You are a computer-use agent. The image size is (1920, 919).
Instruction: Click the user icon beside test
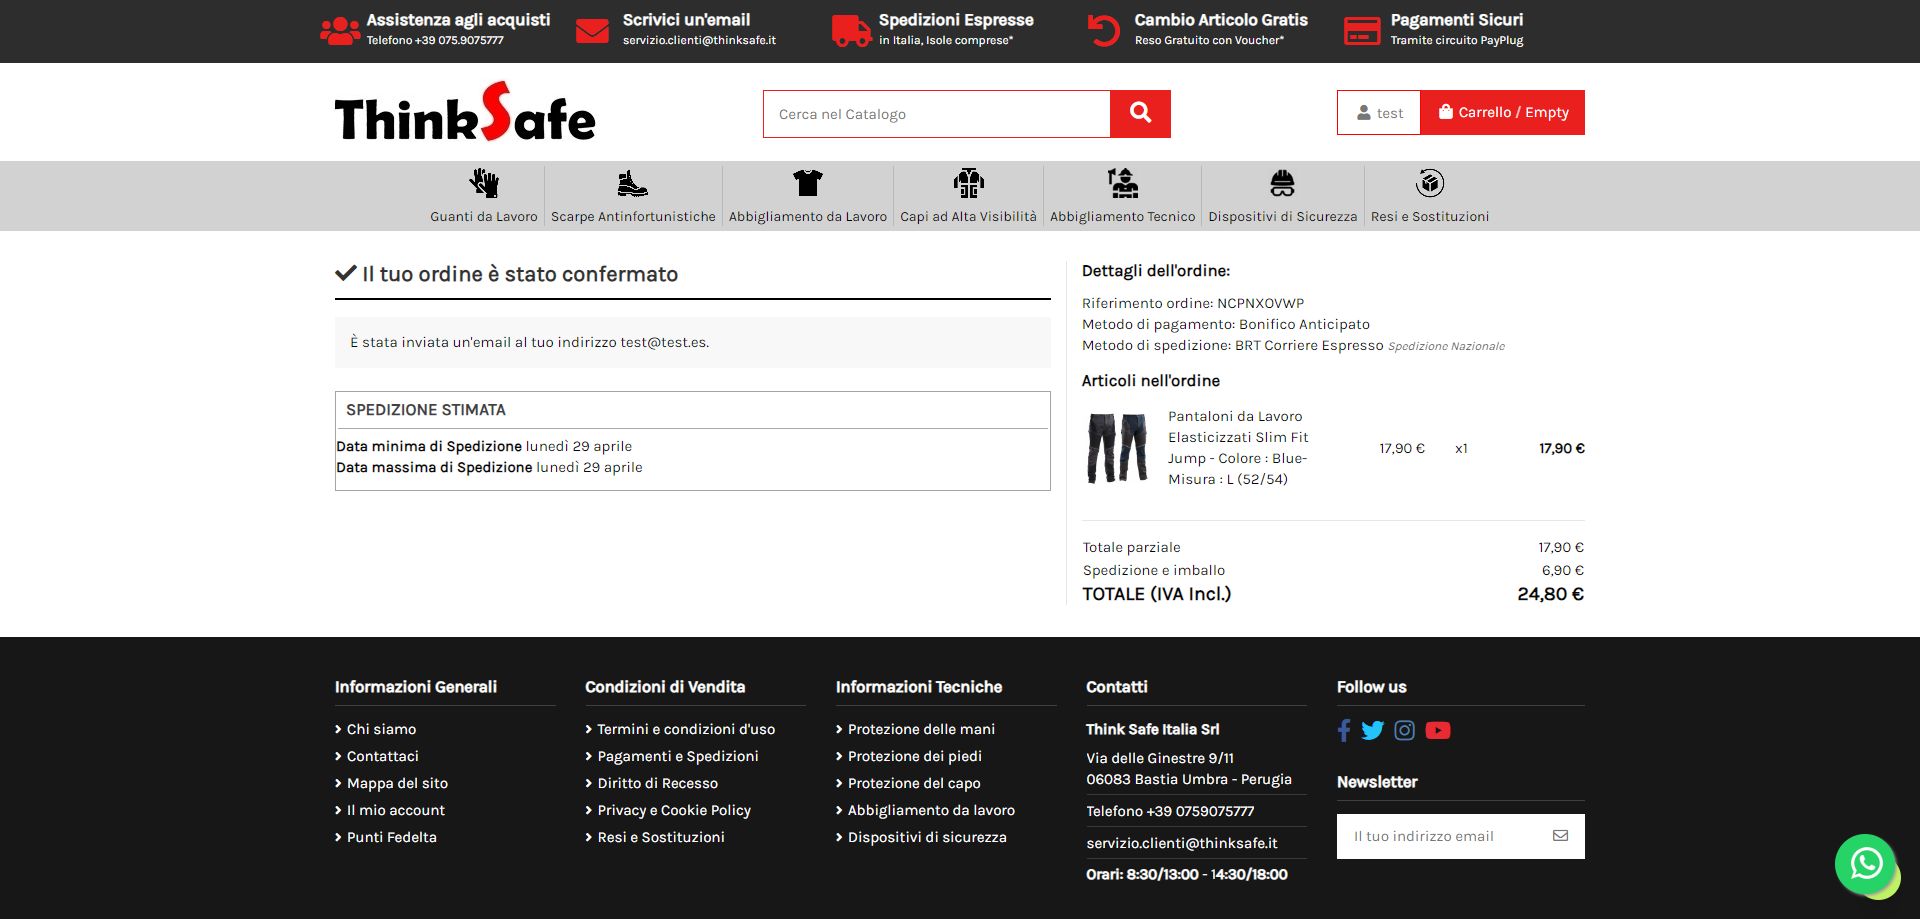point(1363,113)
